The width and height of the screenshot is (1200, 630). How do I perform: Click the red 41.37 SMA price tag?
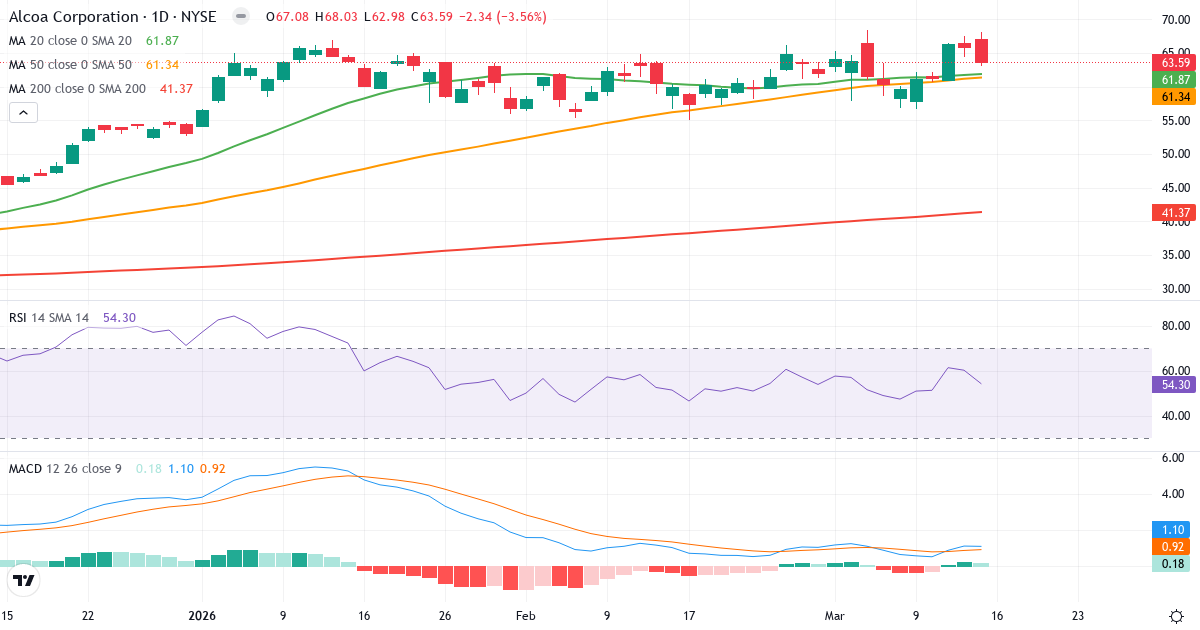pyautogui.click(x=1173, y=211)
